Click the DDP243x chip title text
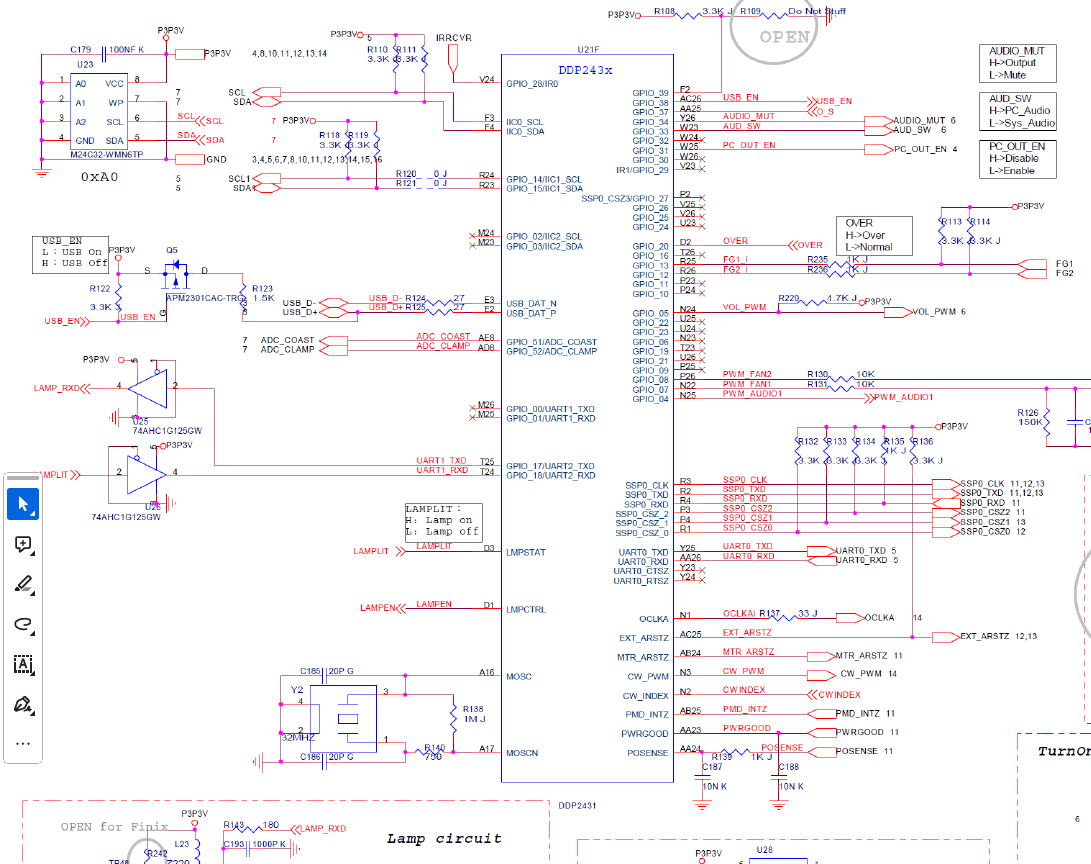The image size is (1091, 864). (x=585, y=70)
